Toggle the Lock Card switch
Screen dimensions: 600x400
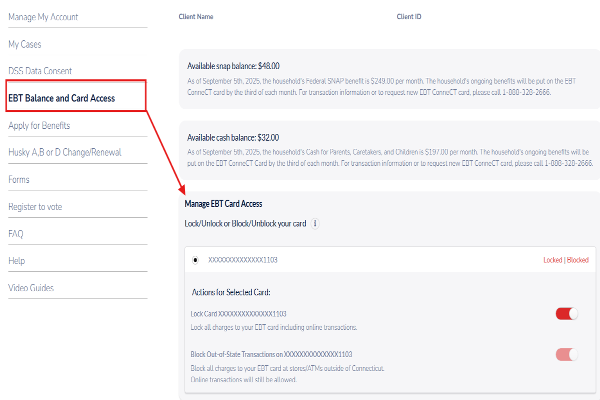tap(566, 314)
